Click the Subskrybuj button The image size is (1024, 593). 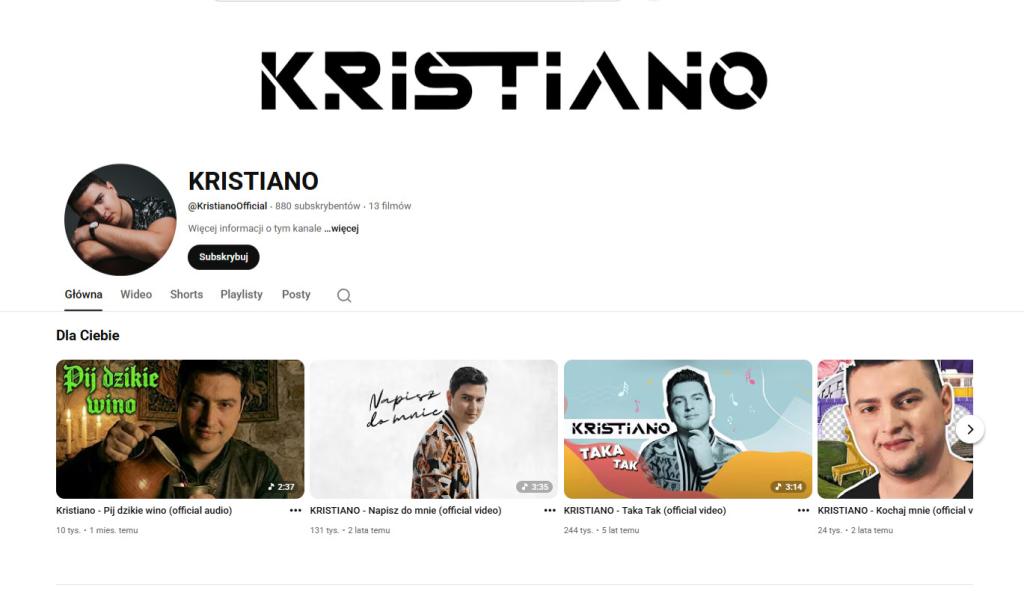tap(223, 257)
